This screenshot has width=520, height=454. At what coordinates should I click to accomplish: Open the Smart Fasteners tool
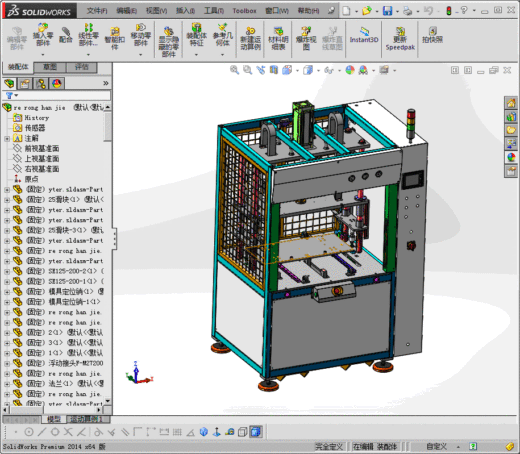click(x=115, y=38)
